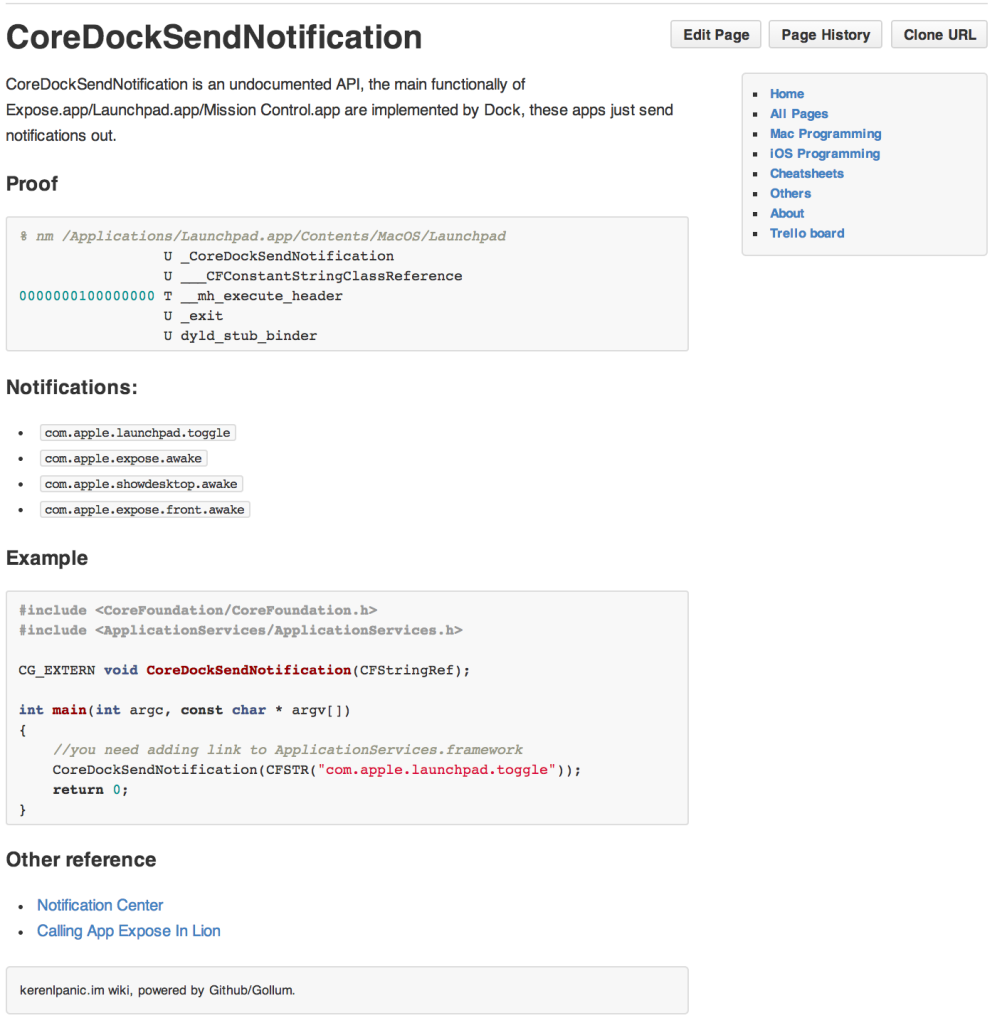Navigate to Mac Programming
The height and width of the screenshot is (1023, 1002).
825,134
